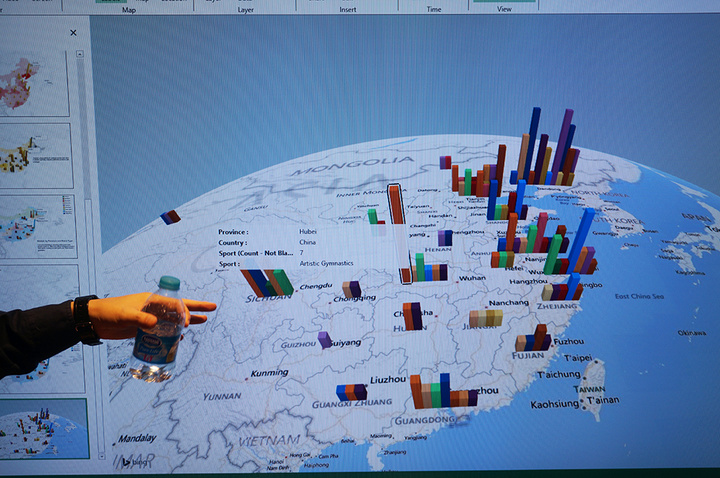Image resolution: width=720 pixels, height=478 pixels.
Task: Click the scroll-down arrow of the scene list
Action: tap(102, 456)
